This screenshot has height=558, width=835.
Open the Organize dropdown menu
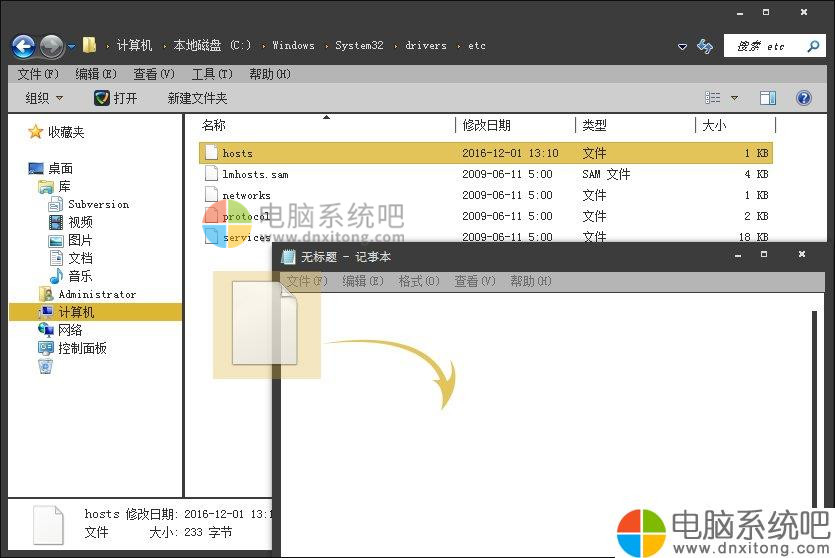(x=44, y=98)
